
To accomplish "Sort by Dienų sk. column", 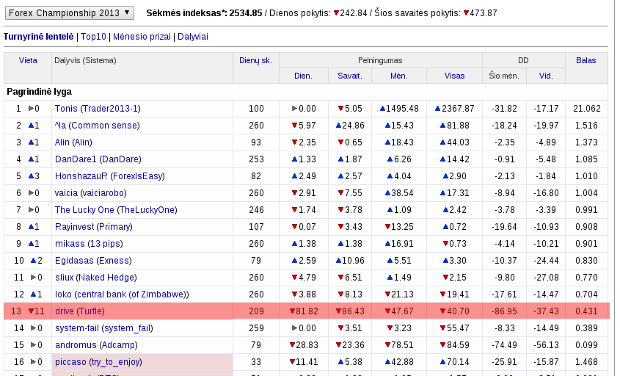I will point(255,60).
